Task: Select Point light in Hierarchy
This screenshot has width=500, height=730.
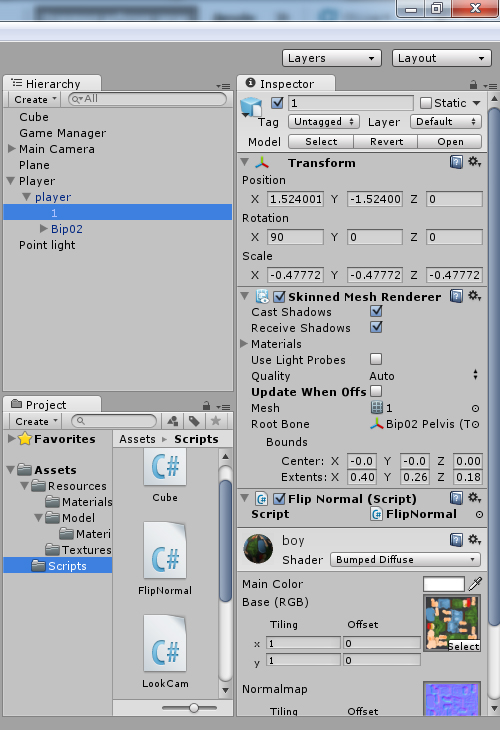Action: (x=47, y=245)
